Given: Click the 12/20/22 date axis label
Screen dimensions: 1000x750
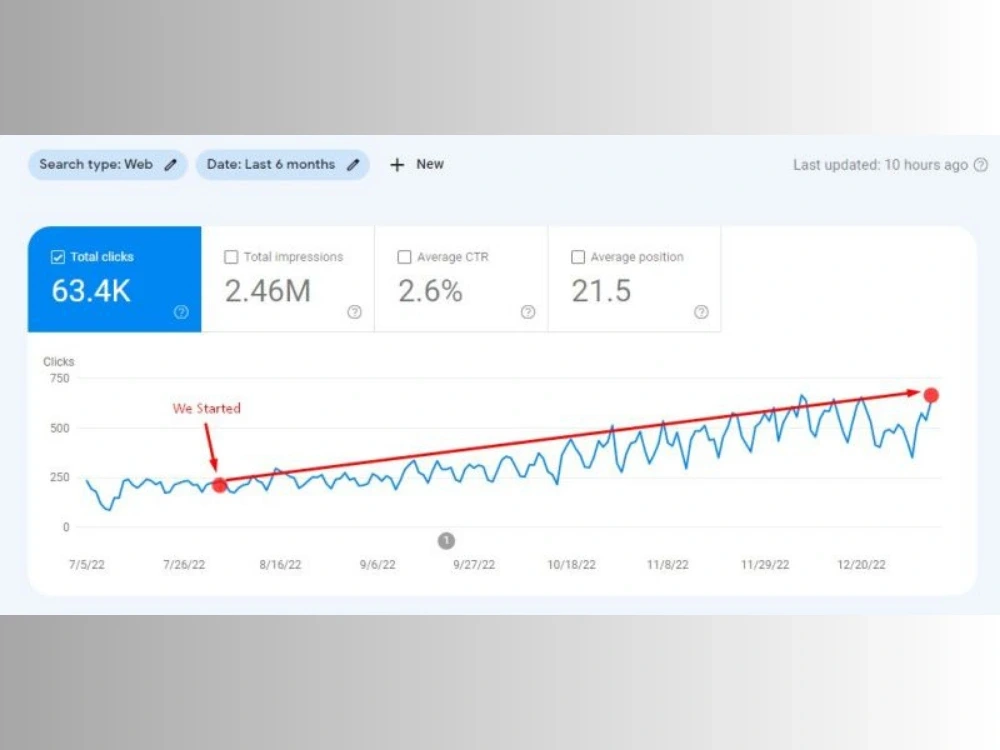Looking at the screenshot, I should (x=862, y=564).
